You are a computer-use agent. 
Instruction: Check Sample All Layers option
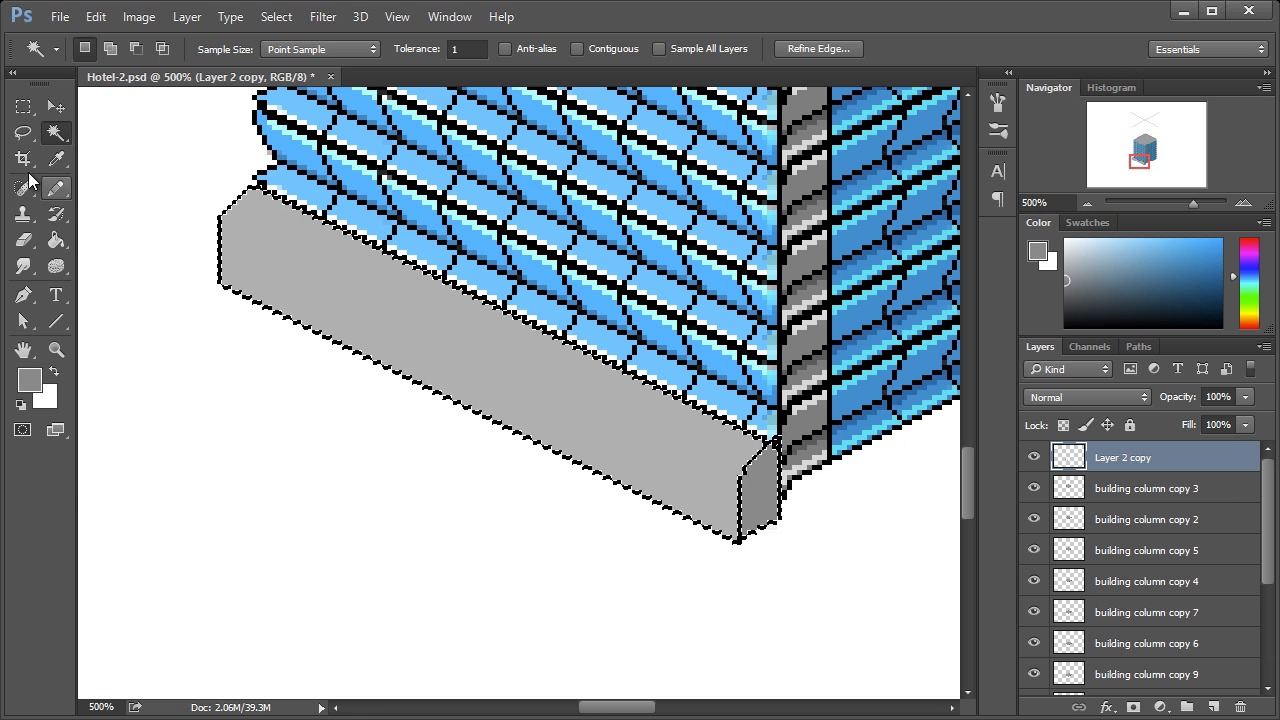(659, 49)
